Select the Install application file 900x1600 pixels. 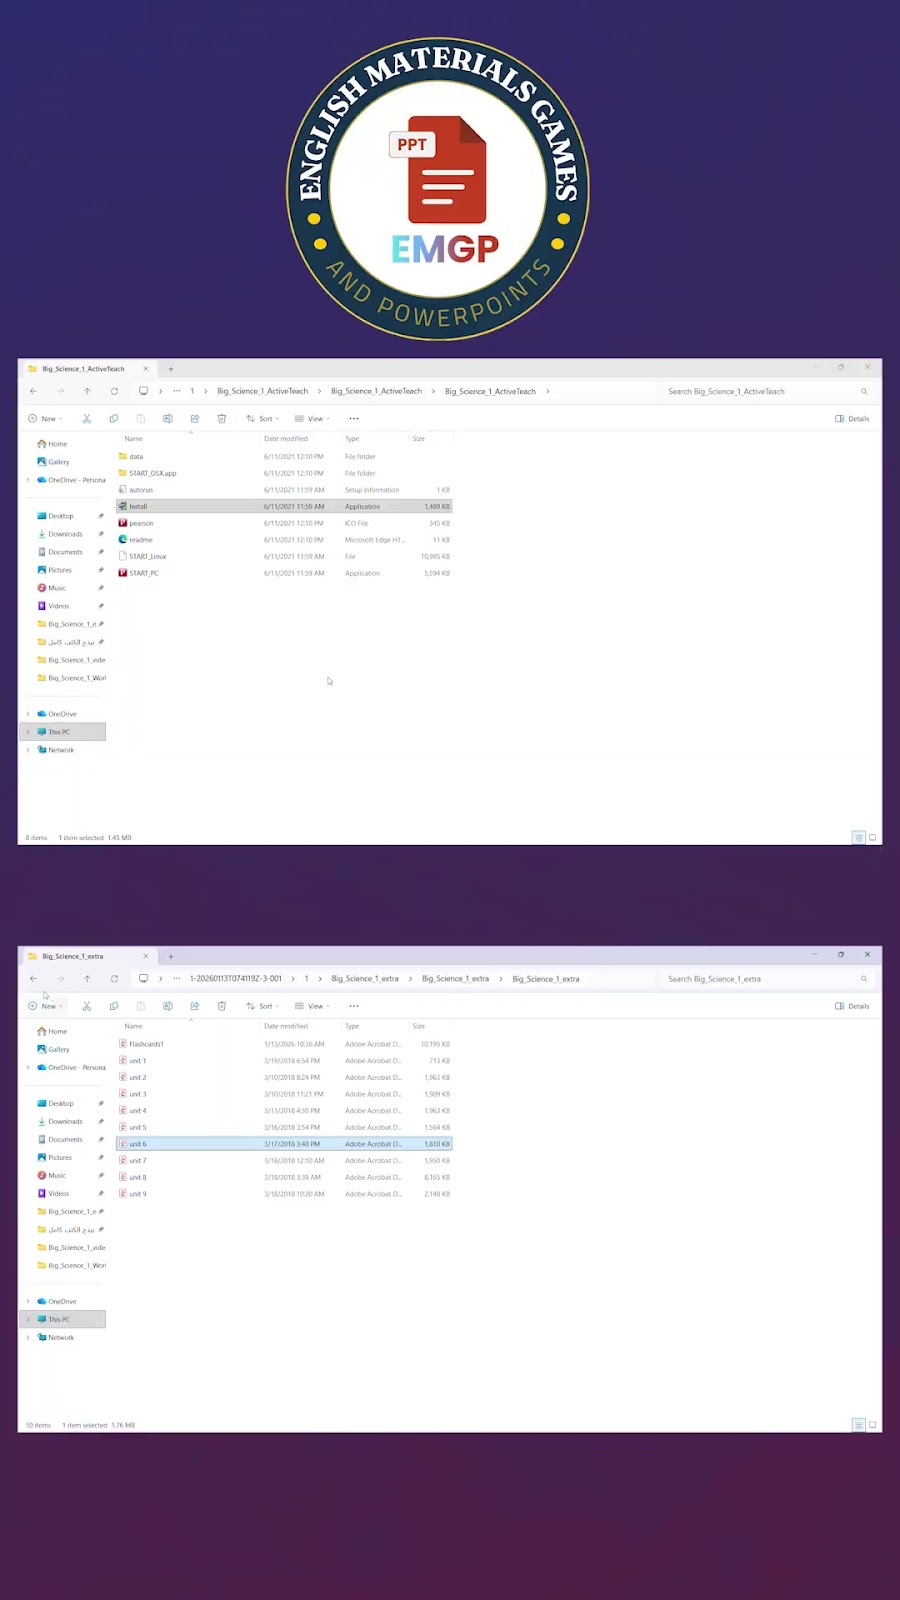(x=284, y=506)
